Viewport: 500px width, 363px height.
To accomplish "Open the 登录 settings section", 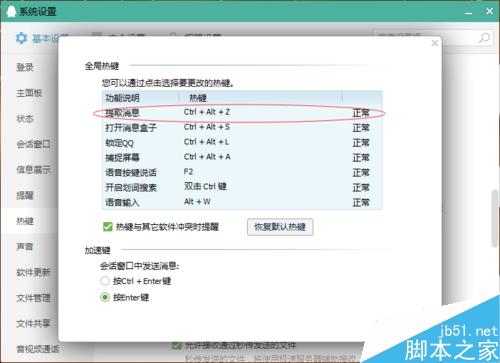I will [x=25, y=67].
